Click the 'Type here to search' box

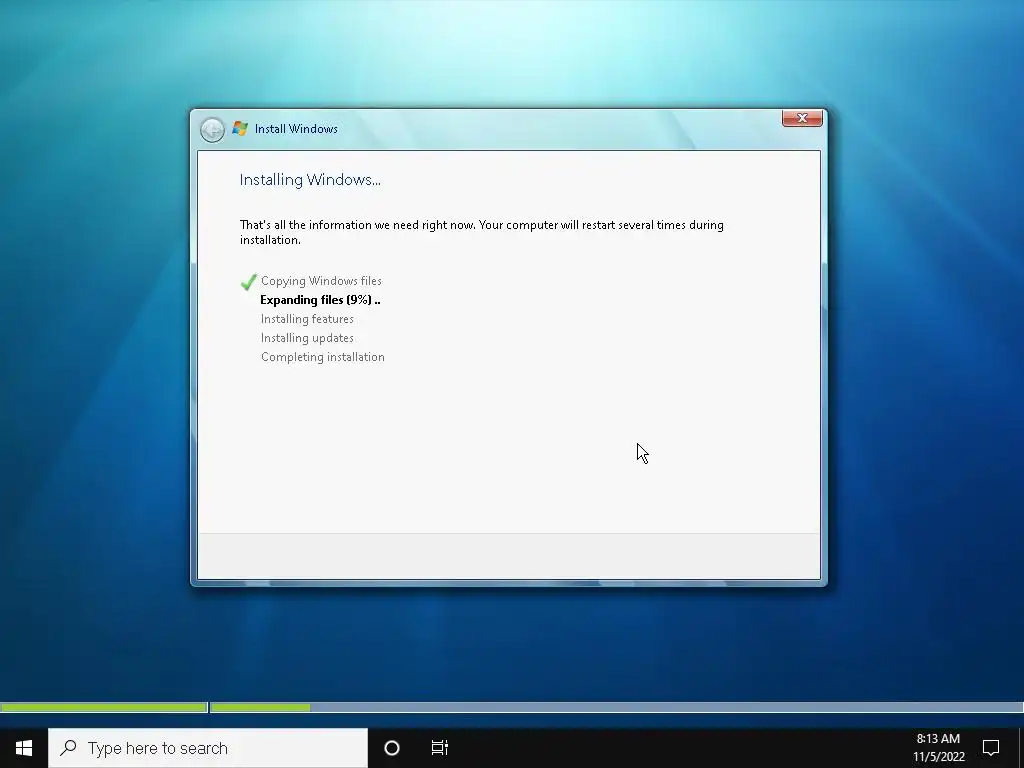pos(208,748)
